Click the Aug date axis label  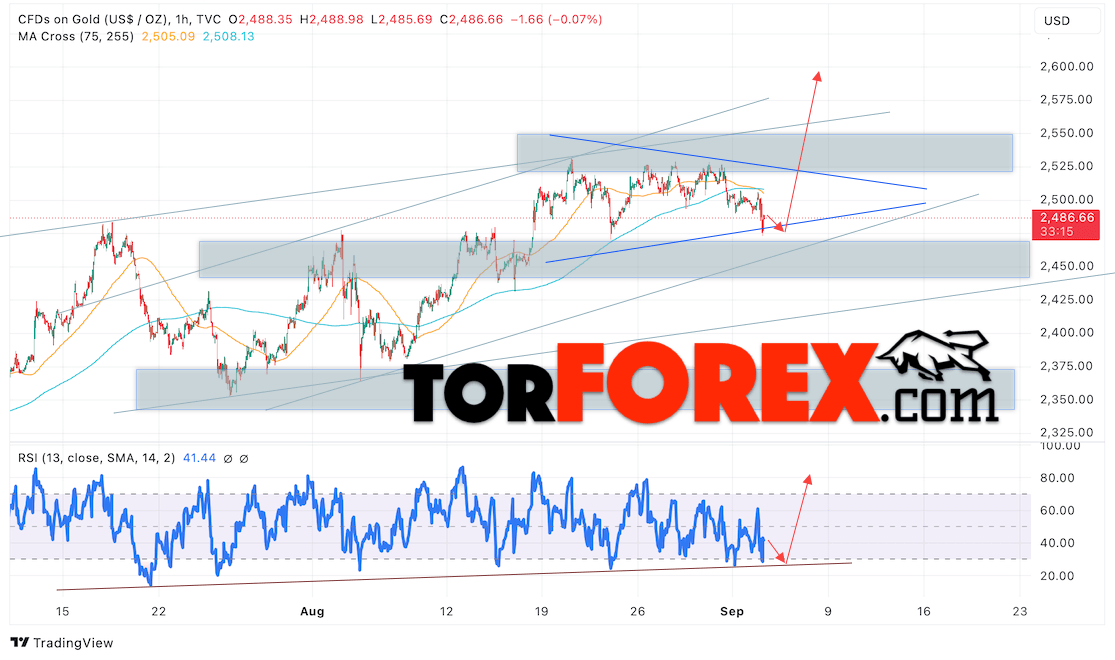point(312,612)
